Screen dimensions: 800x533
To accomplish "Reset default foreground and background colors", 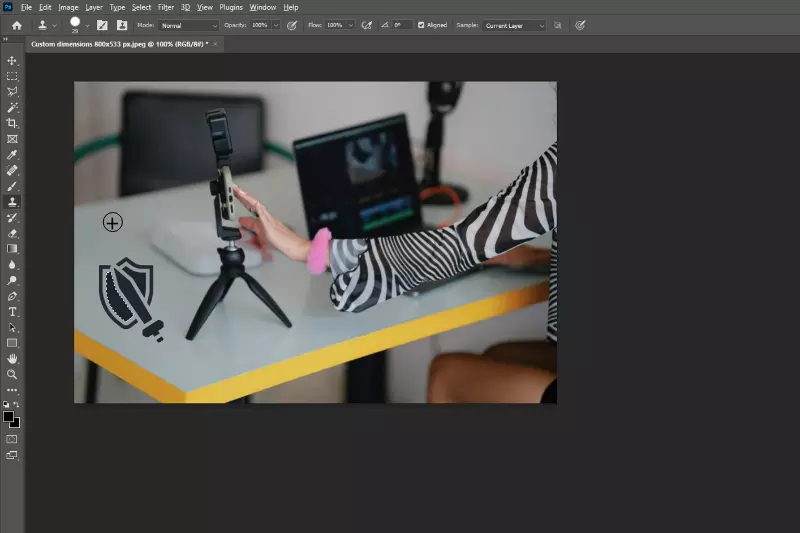I will pyautogui.click(x=6, y=404).
